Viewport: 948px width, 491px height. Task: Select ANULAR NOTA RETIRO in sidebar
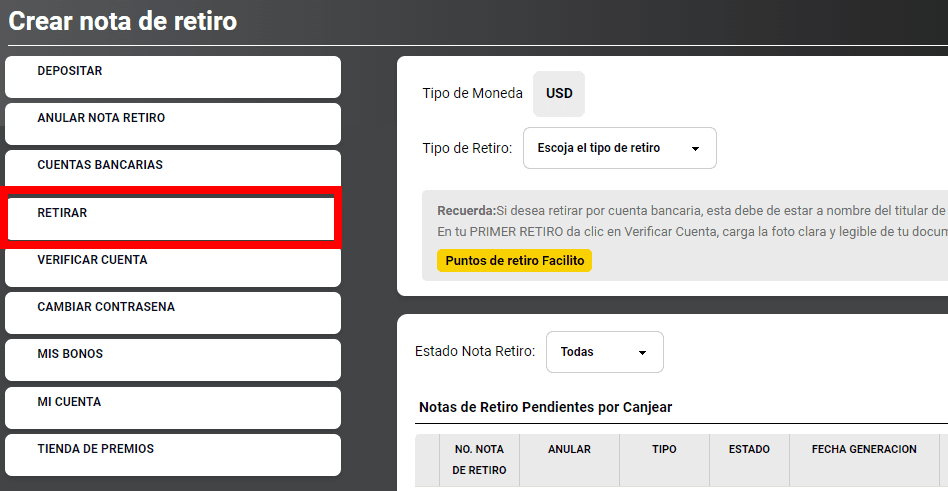point(173,124)
